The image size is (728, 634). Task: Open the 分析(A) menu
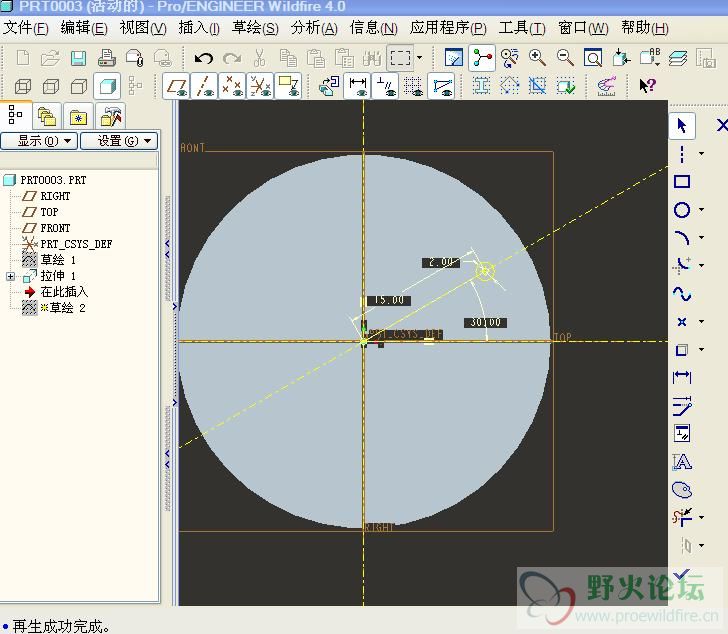[x=314, y=28]
